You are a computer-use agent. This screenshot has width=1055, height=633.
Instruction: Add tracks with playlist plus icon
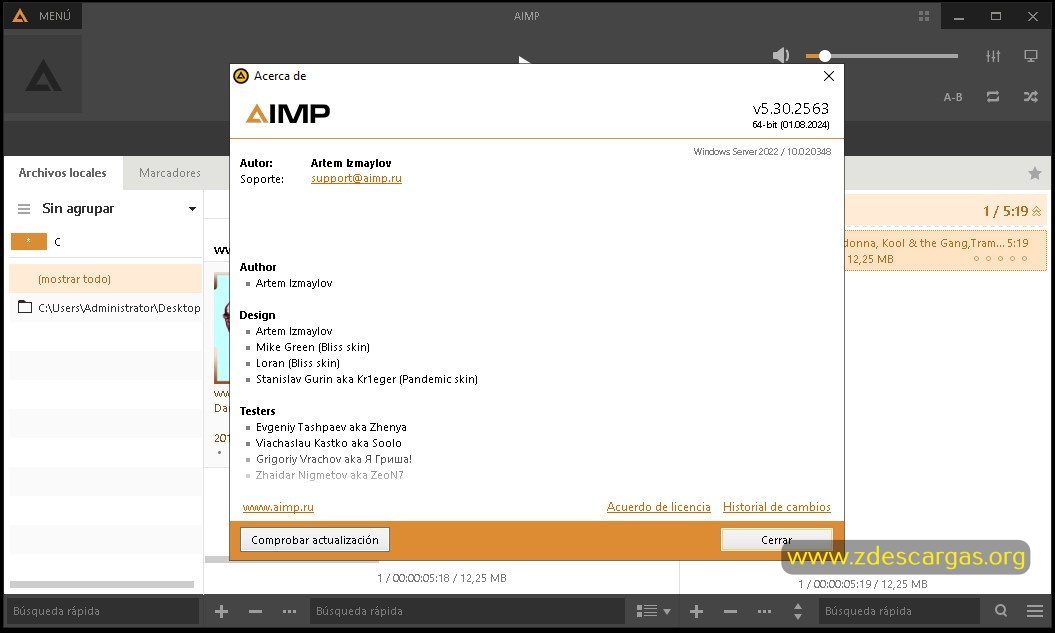[696, 611]
